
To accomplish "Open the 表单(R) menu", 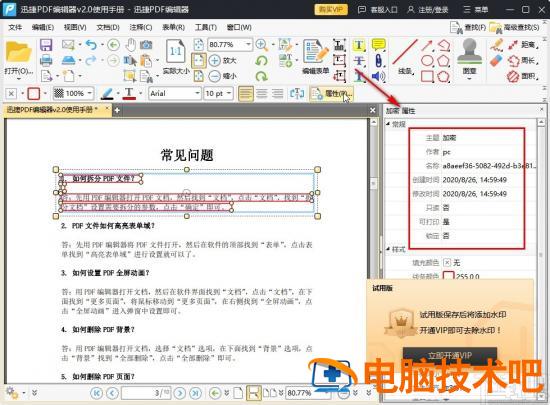I will (x=173, y=27).
